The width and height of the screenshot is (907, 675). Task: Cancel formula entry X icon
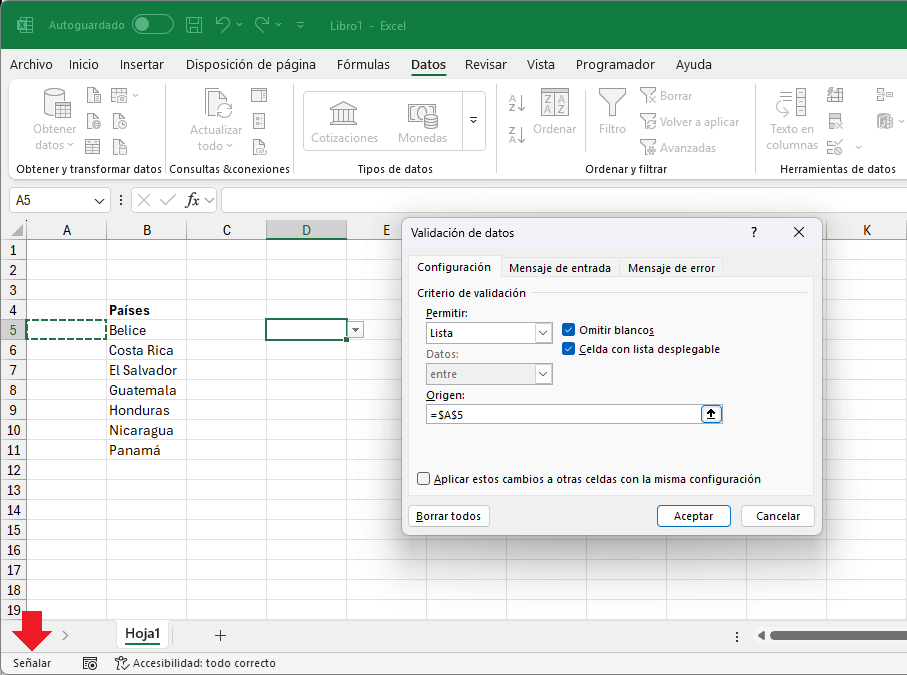(144, 200)
